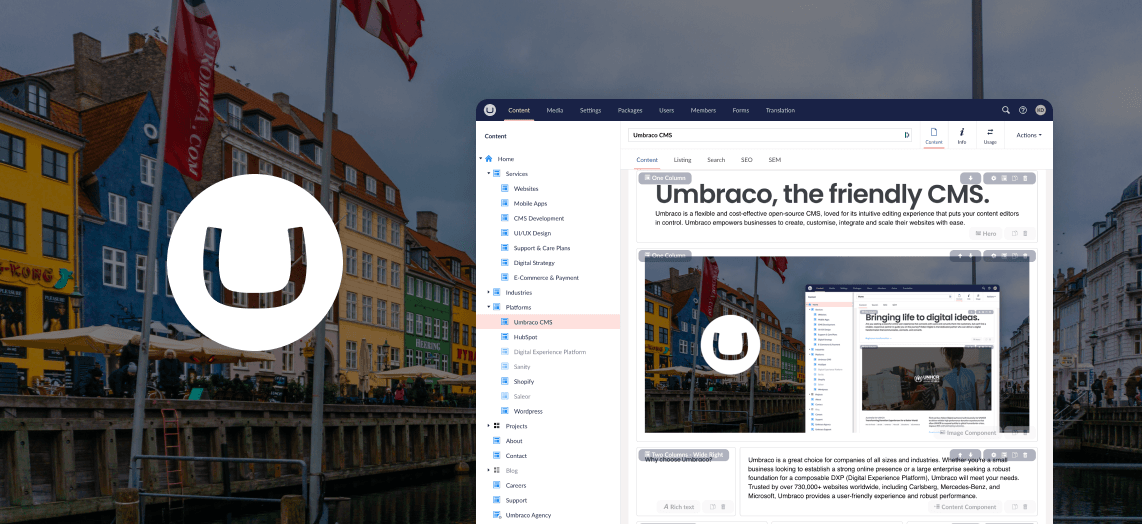1142x524 pixels.
Task: Copy the Hero block
Action: [1014, 233]
